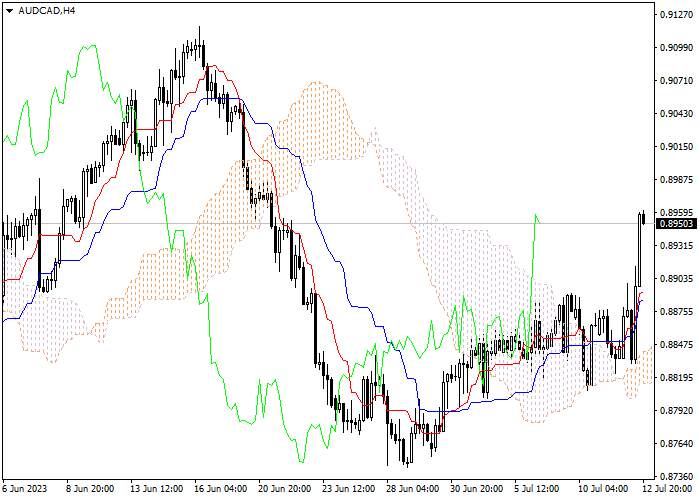Click price level 0.91270 on the scale
700x500 pixels.
(x=678, y=14)
